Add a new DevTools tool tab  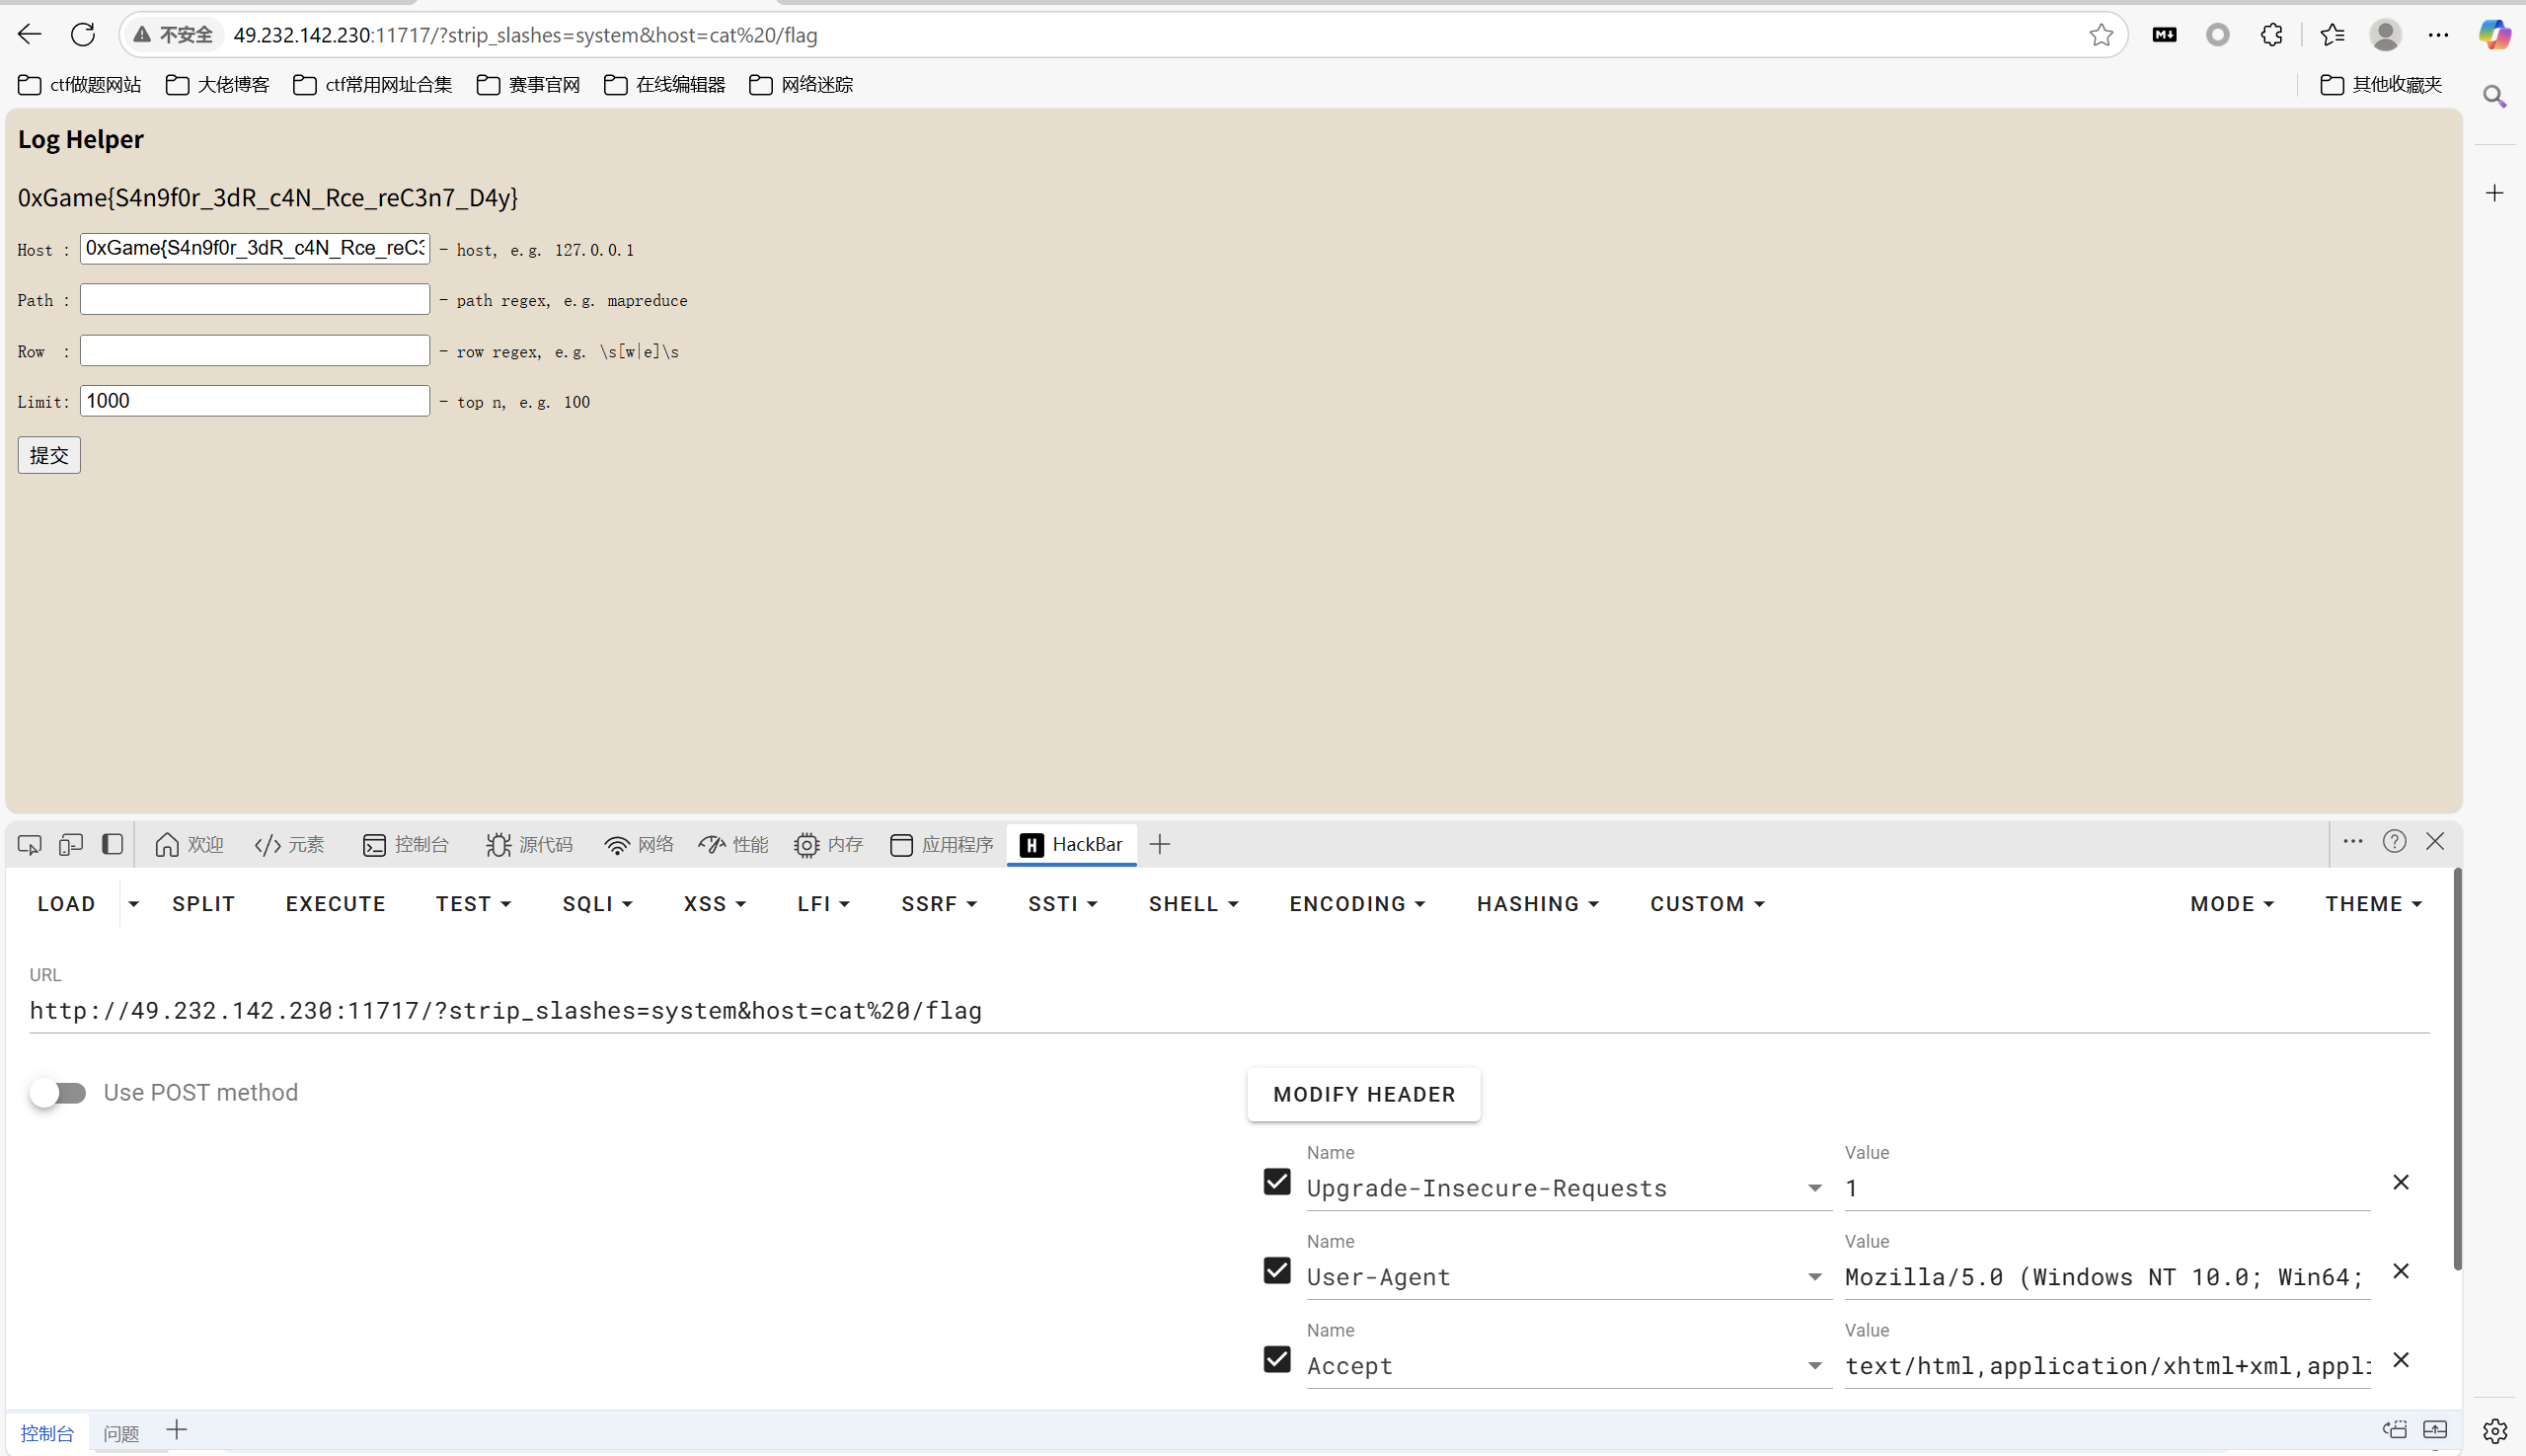click(1160, 845)
